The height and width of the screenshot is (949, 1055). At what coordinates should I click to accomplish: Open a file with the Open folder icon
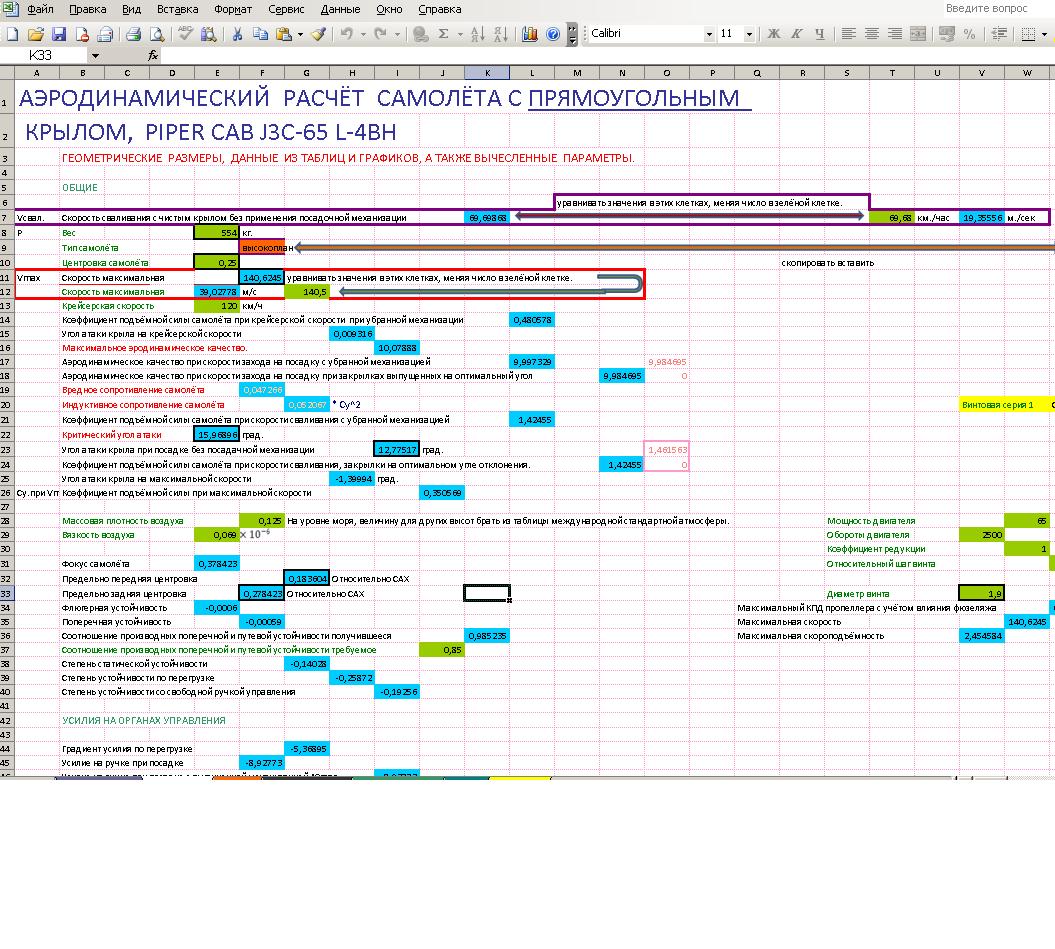click(36, 34)
